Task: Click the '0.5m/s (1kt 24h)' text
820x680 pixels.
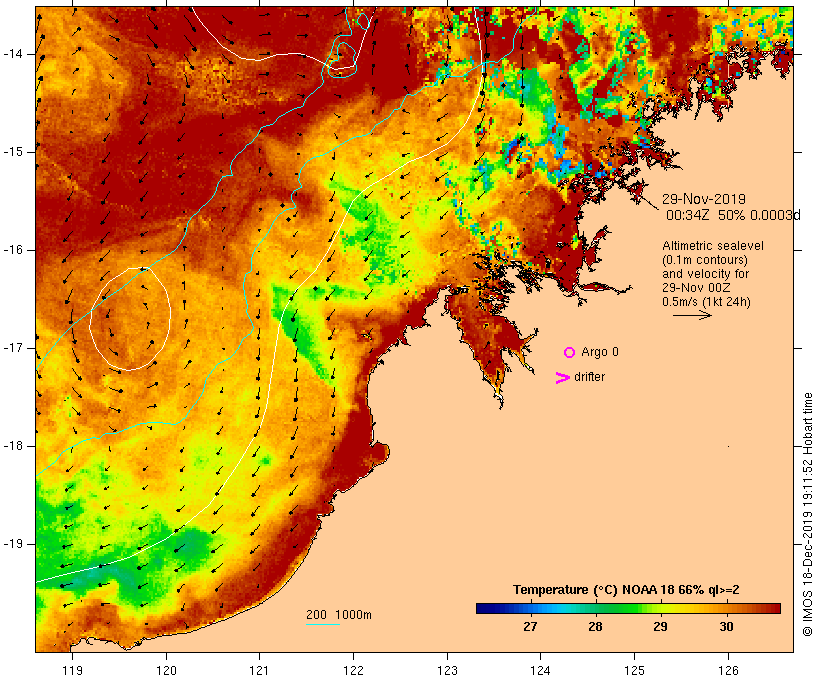Action: (x=706, y=302)
